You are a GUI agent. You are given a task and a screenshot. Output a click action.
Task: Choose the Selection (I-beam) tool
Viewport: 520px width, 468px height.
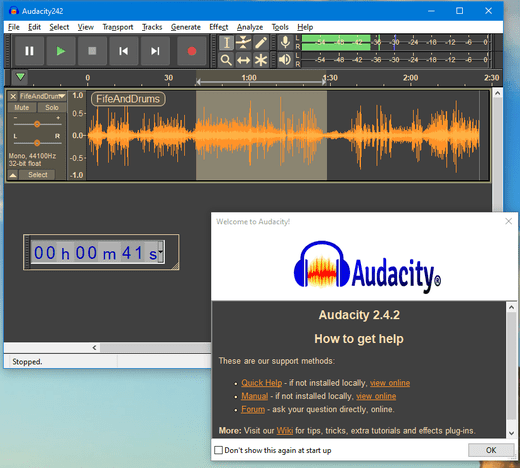coord(227,43)
